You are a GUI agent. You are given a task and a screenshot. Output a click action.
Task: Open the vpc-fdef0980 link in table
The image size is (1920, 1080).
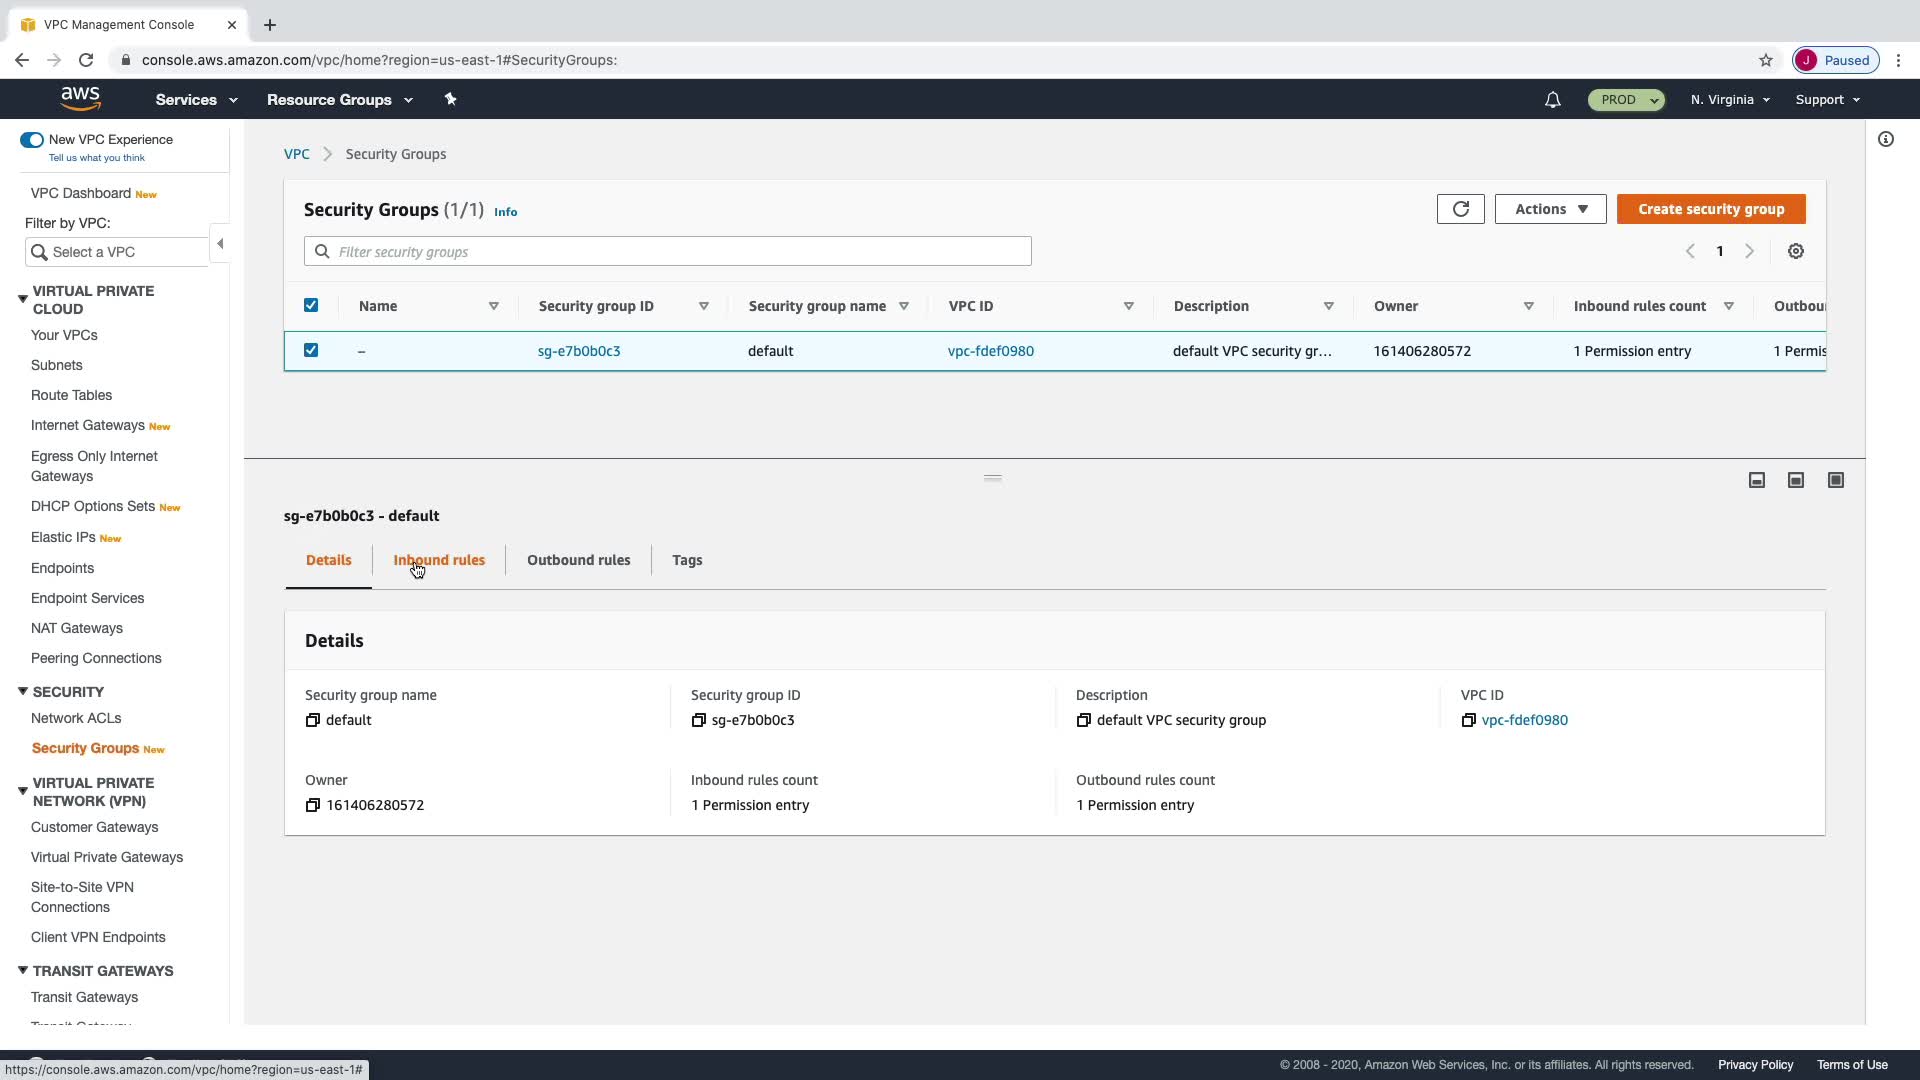(x=990, y=351)
